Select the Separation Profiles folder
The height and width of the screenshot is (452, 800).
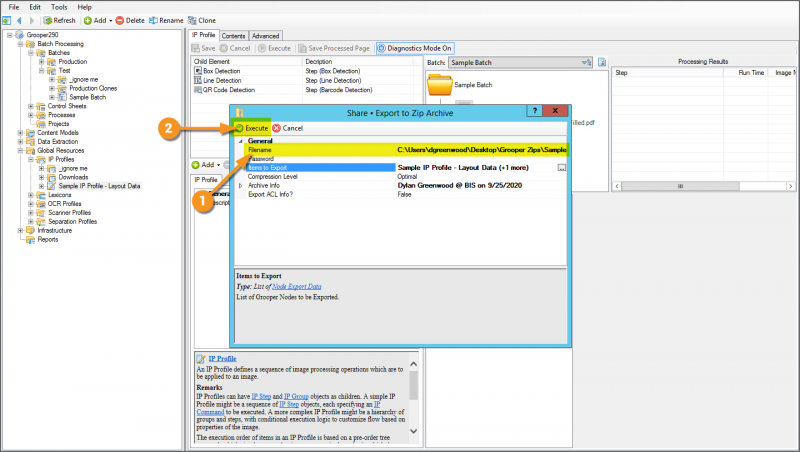click(x=72, y=221)
